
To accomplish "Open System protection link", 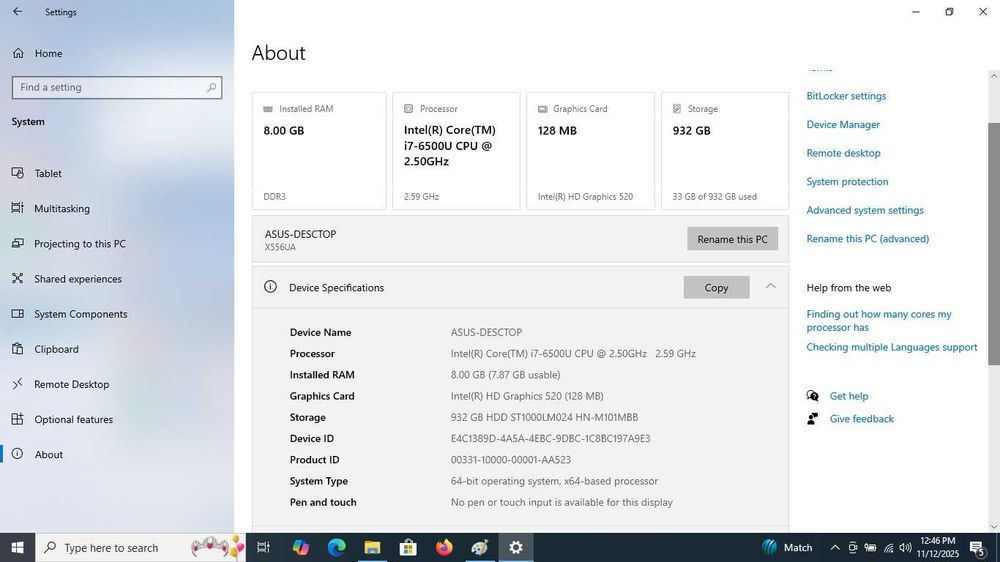I will click(847, 182).
